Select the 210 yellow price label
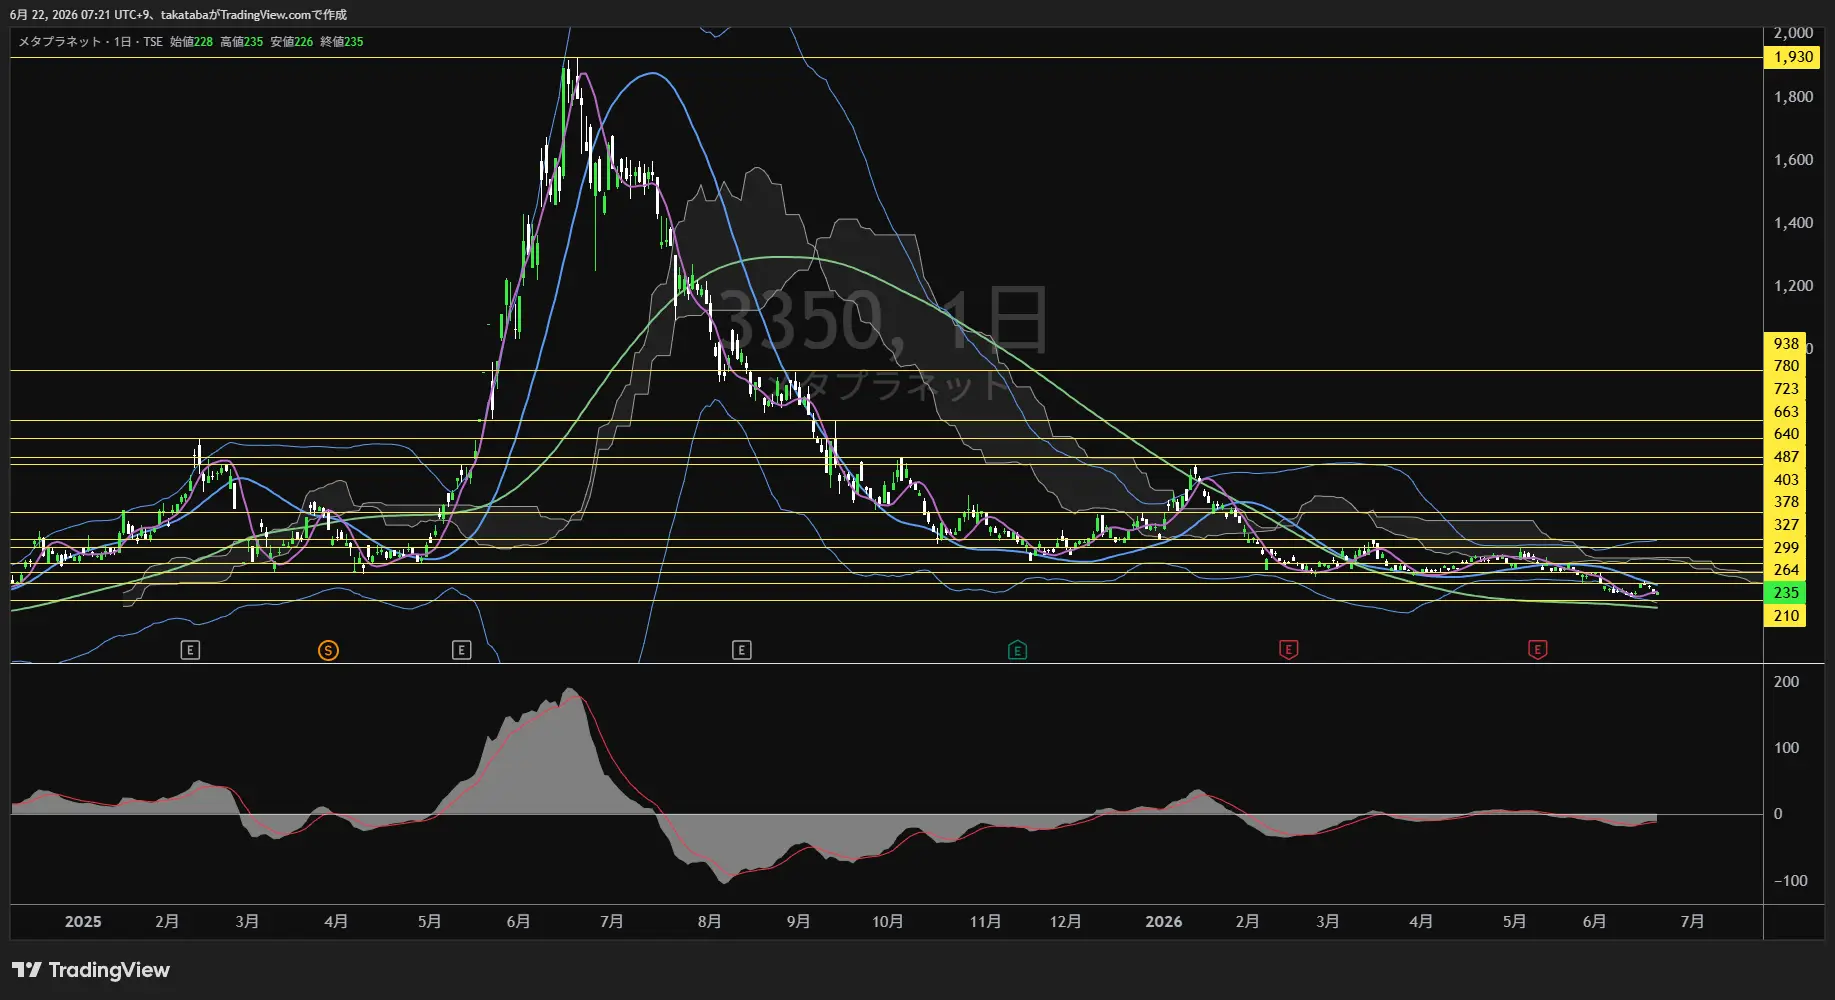Screen dimensions: 1835x1000 tap(1785, 616)
